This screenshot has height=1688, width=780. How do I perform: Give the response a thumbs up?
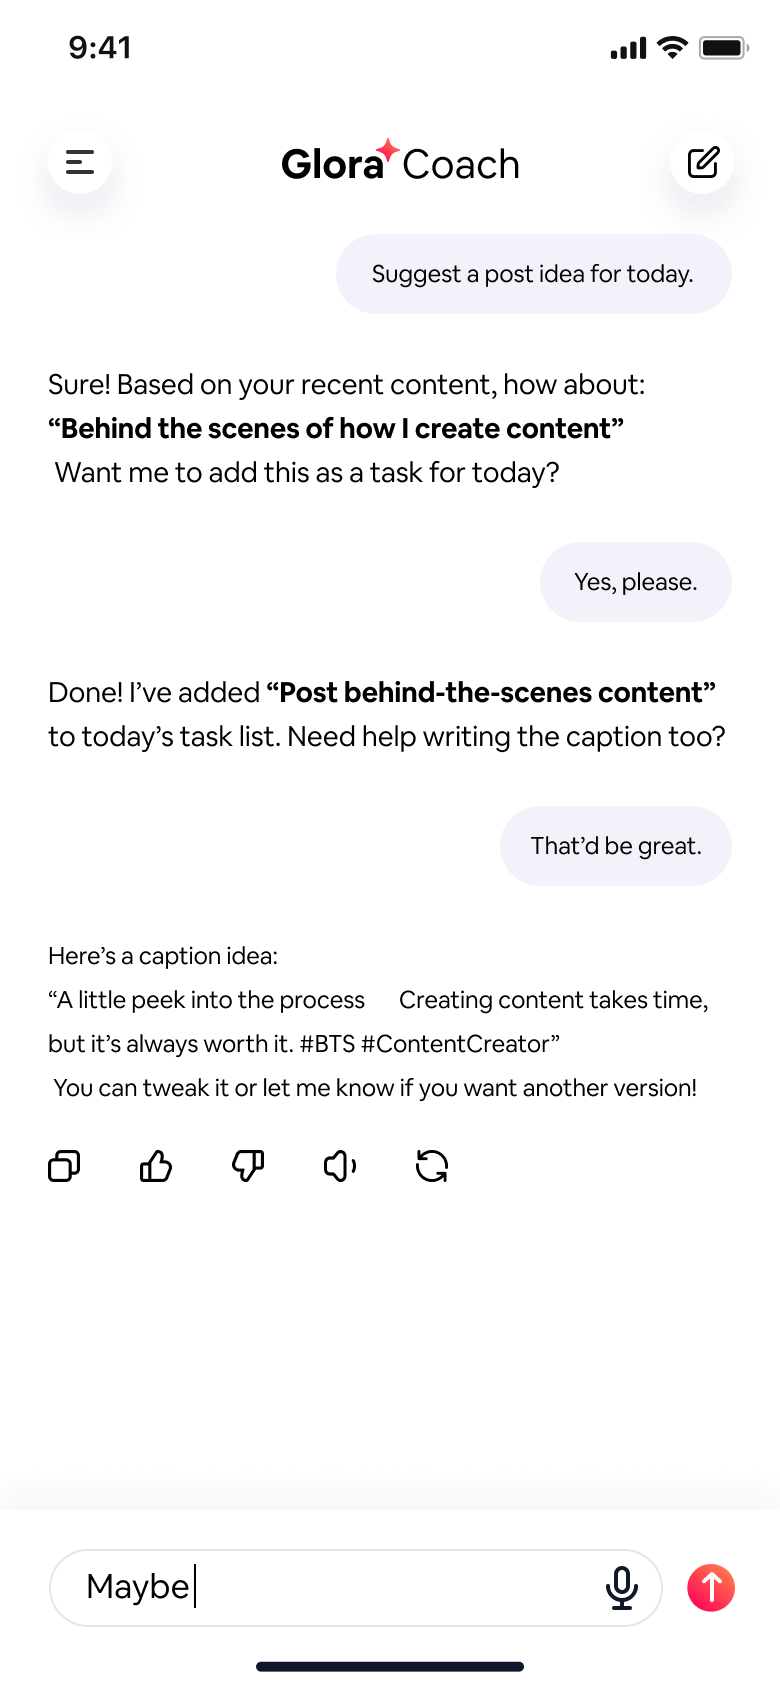(156, 1166)
